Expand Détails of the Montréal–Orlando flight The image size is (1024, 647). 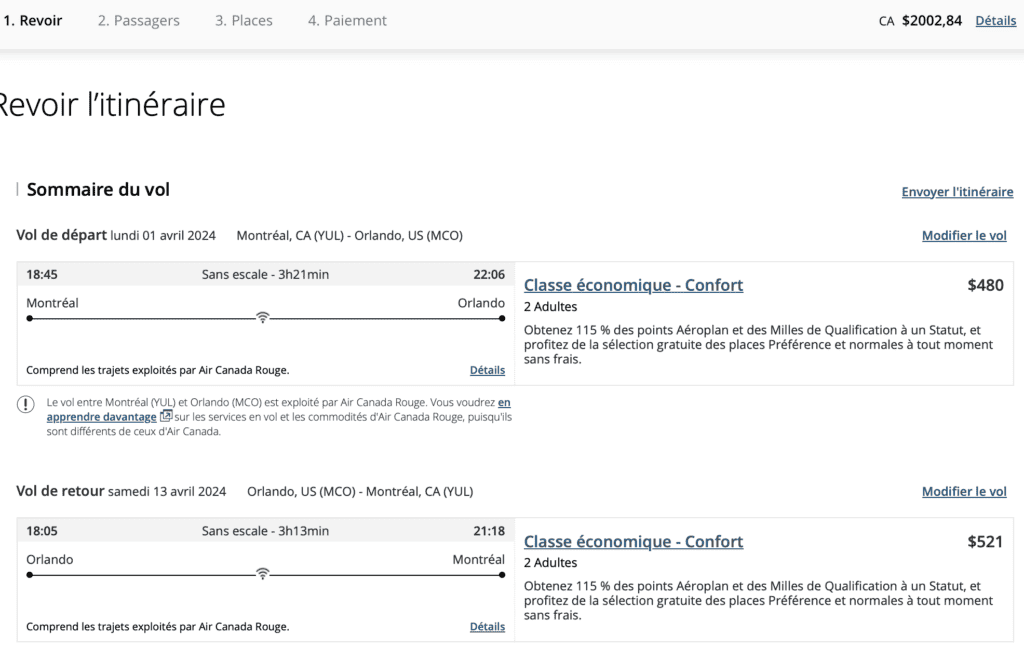point(487,370)
